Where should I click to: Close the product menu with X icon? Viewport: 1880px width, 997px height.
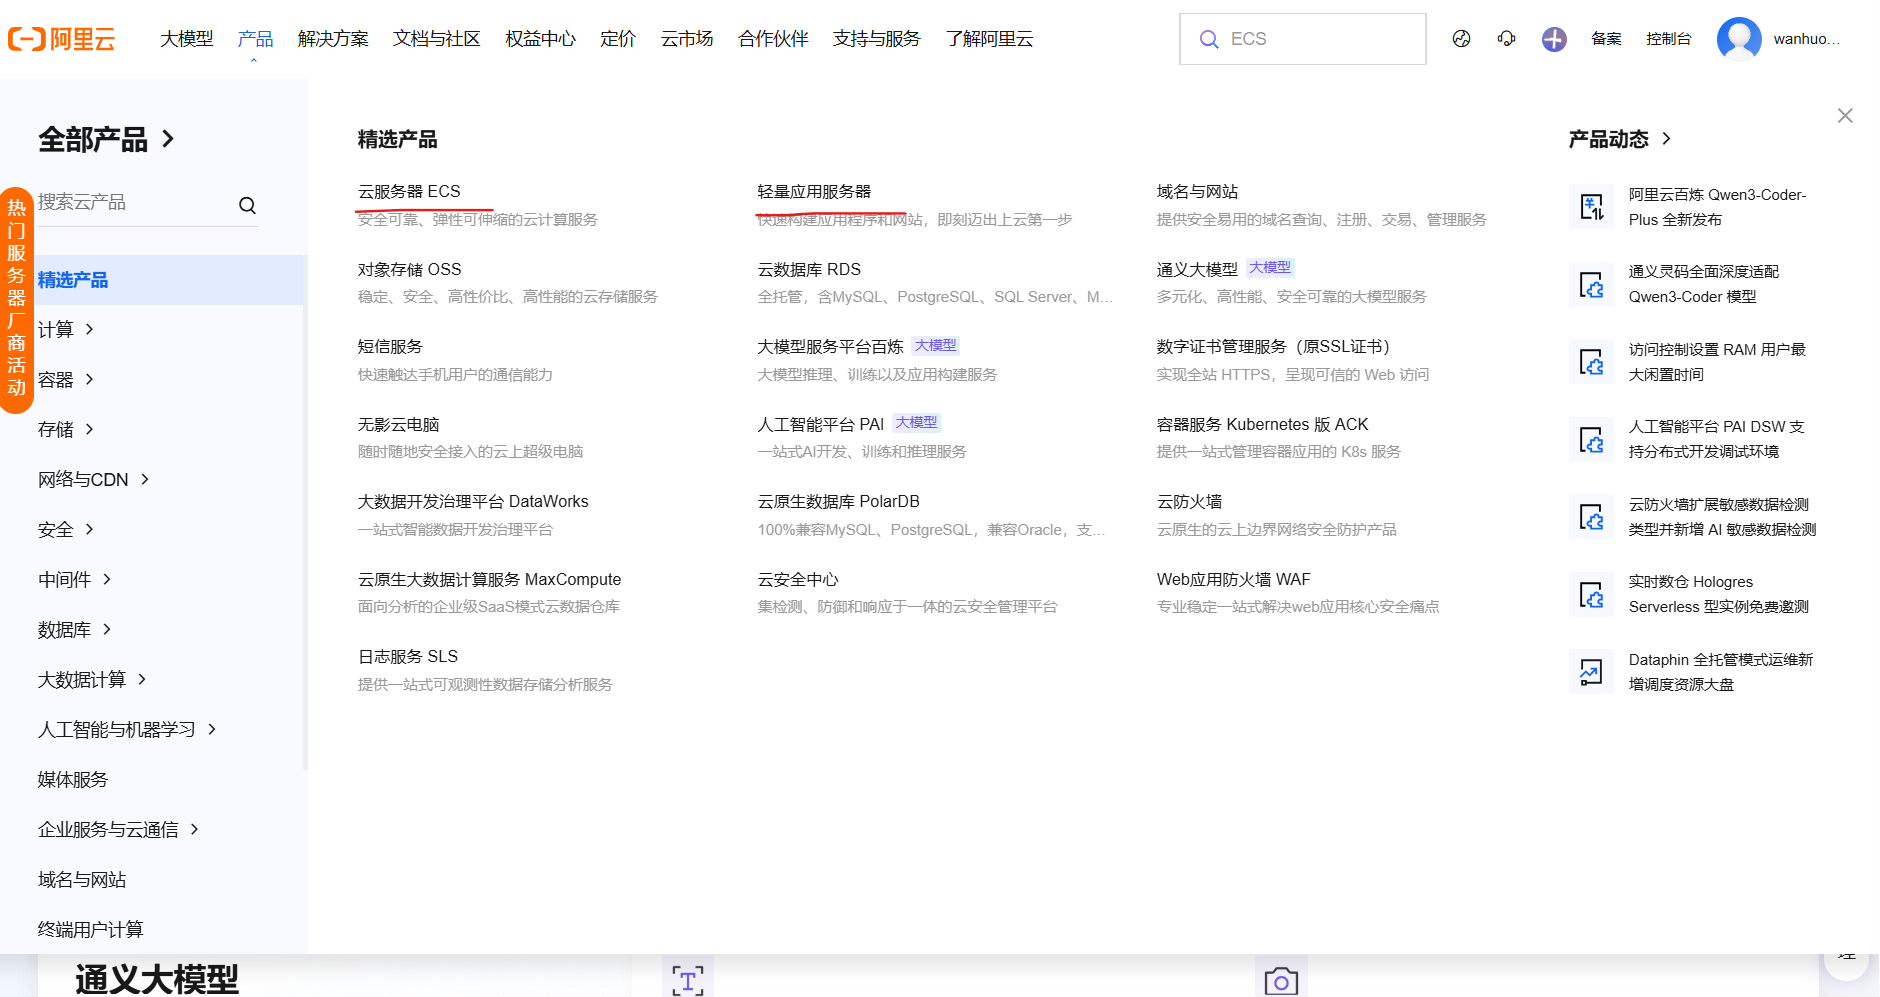[x=1845, y=116]
